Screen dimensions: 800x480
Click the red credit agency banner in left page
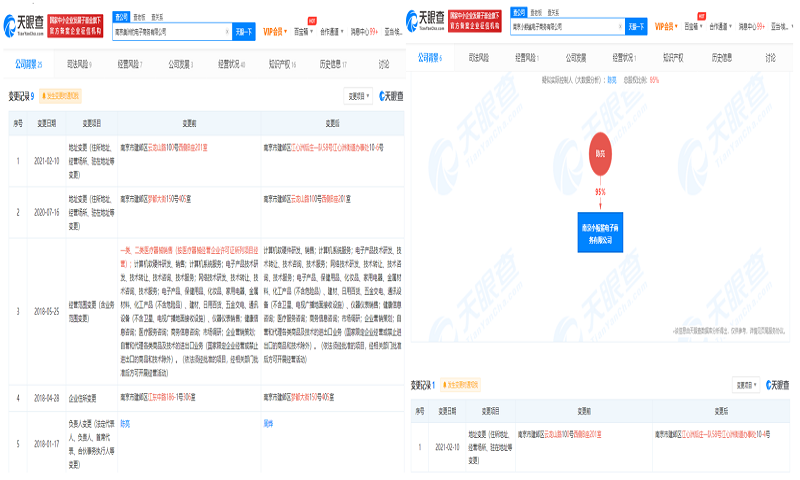click(75, 26)
